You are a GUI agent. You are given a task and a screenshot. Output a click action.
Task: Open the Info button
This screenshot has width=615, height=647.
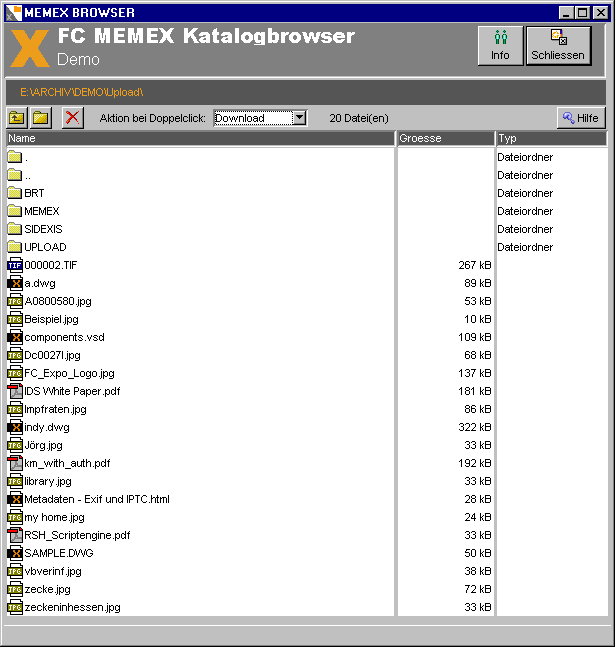pyautogui.click(x=500, y=46)
